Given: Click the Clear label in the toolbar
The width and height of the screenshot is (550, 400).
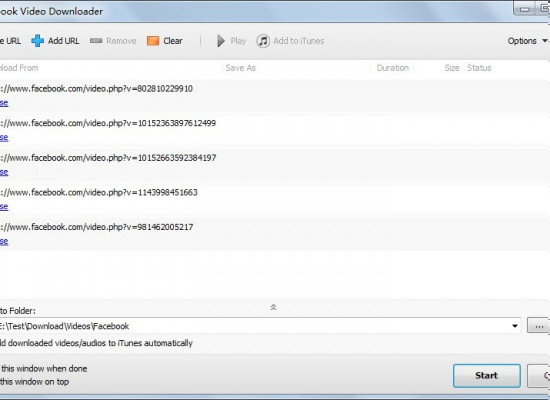Looking at the screenshot, I should 173,41.
